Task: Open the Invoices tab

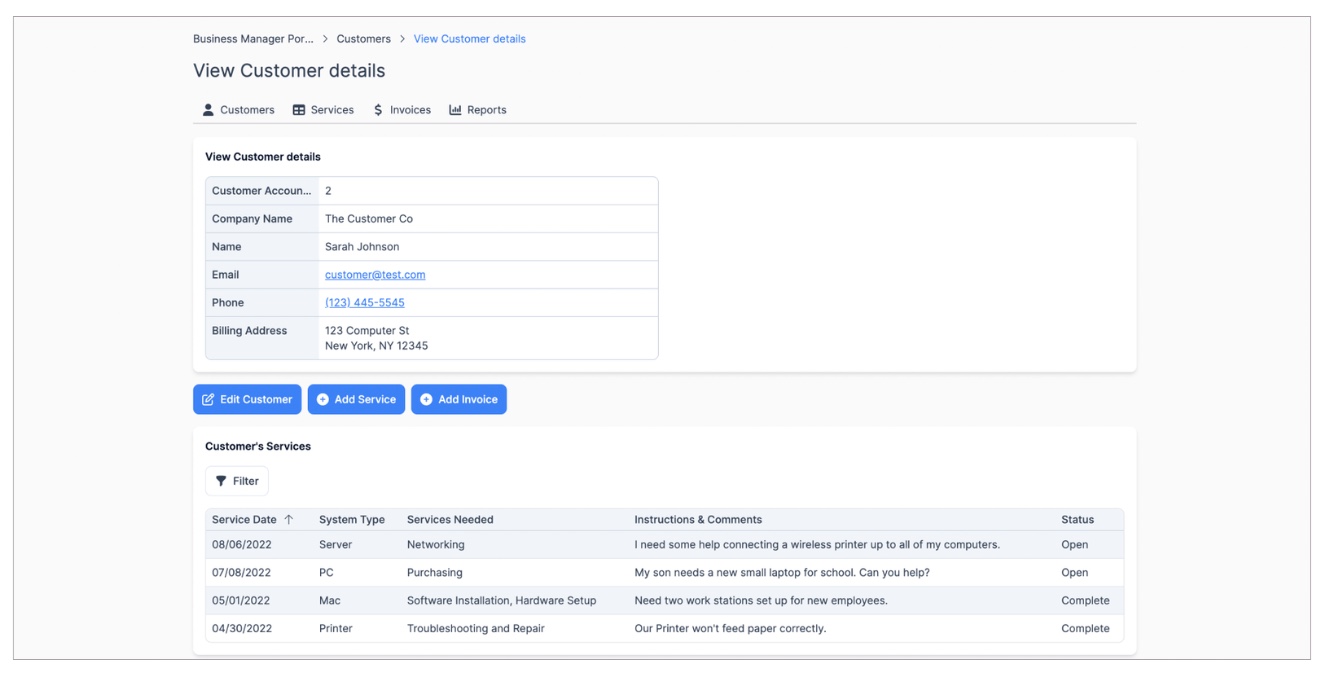Action: click(410, 110)
